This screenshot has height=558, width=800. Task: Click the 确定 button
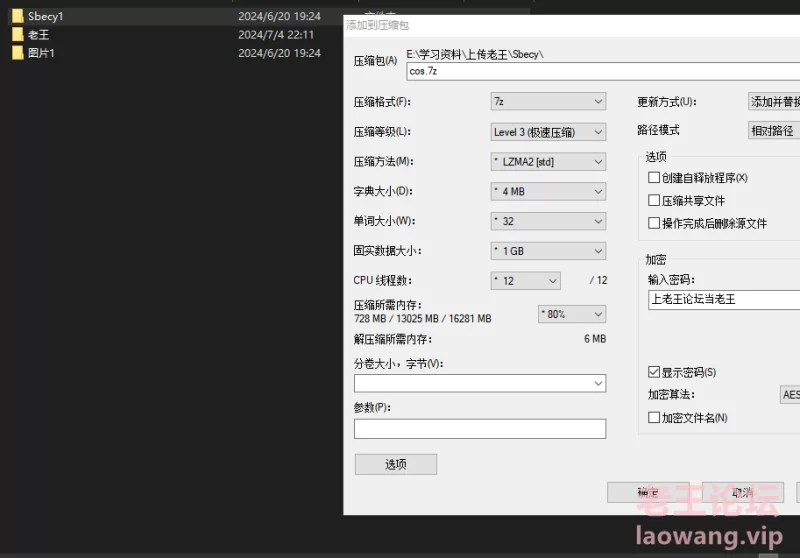pos(648,492)
